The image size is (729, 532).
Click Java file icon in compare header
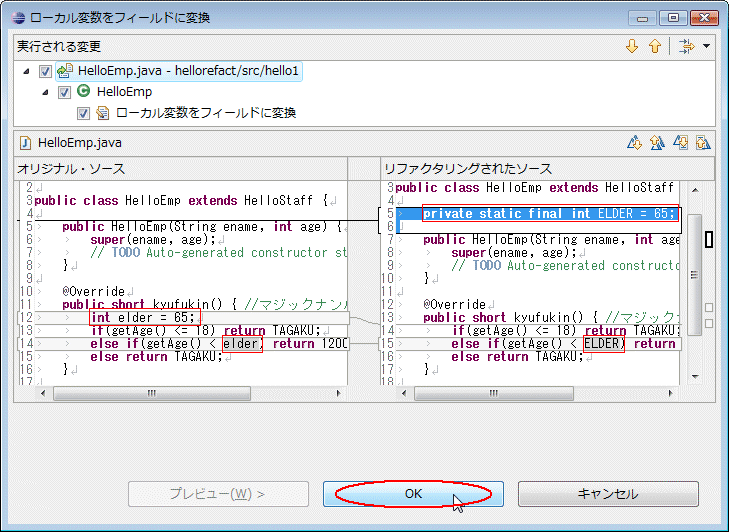point(25,143)
